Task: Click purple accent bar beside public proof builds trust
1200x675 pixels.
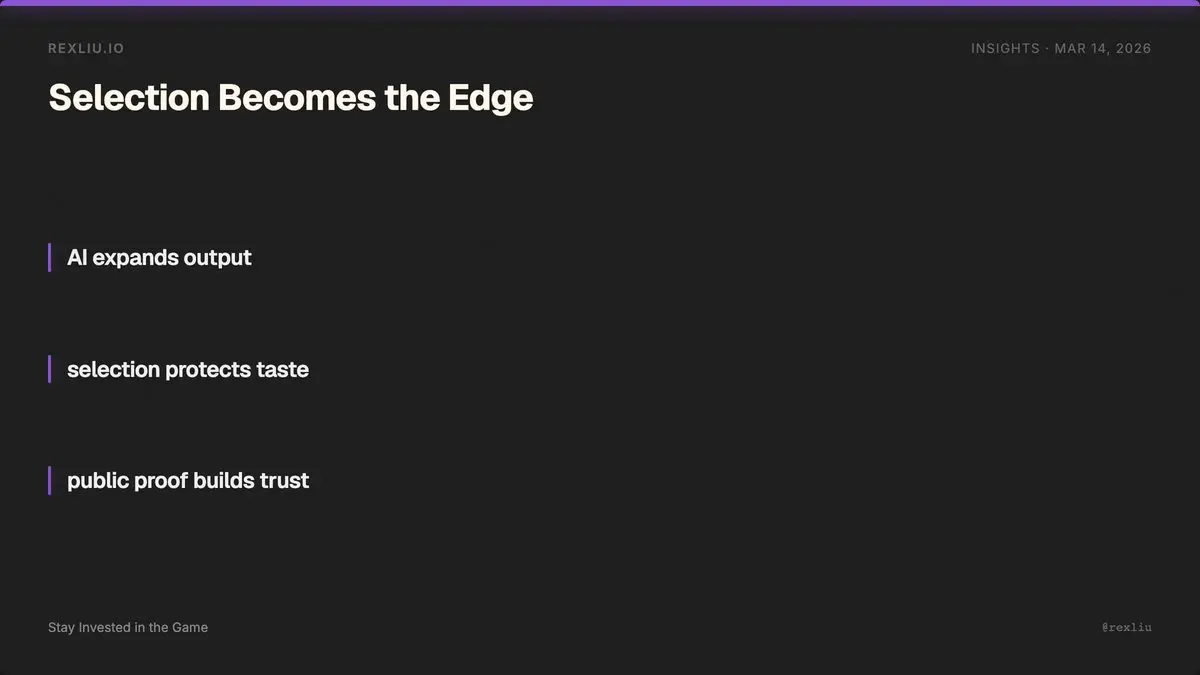Action: point(49,480)
